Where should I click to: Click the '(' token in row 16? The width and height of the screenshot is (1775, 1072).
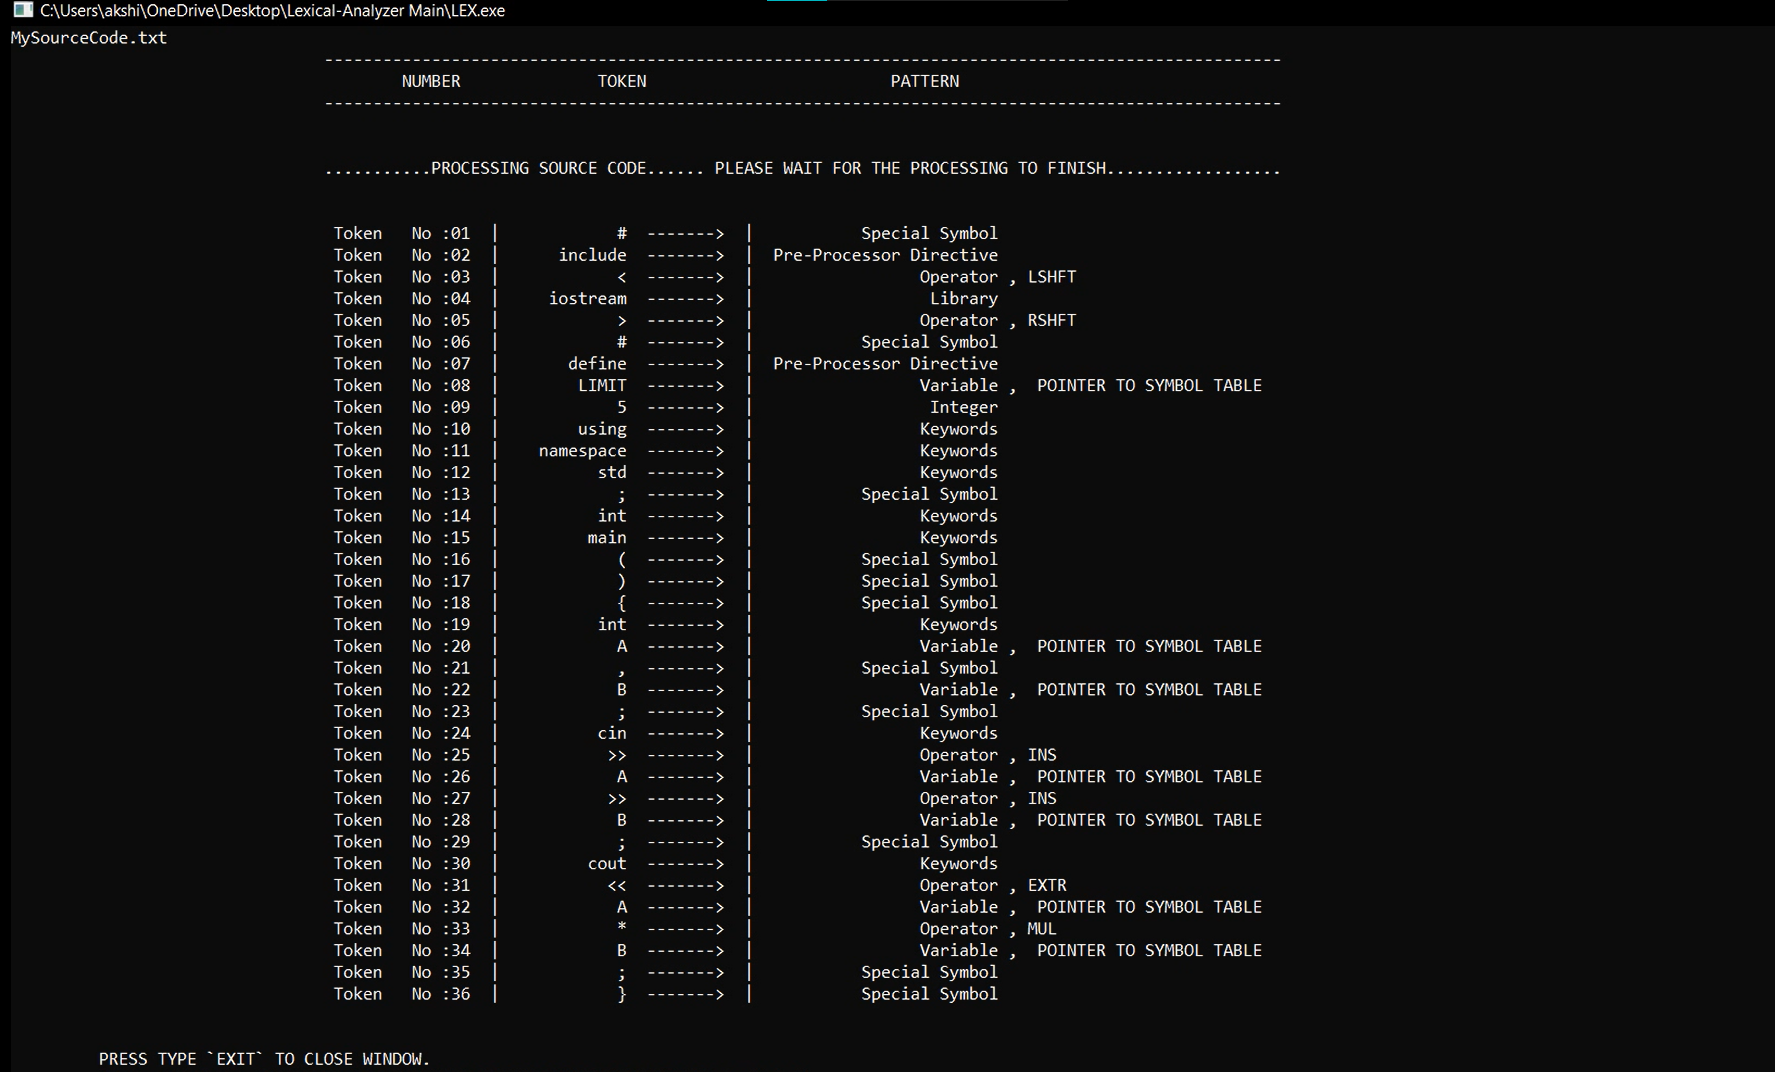coord(622,560)
